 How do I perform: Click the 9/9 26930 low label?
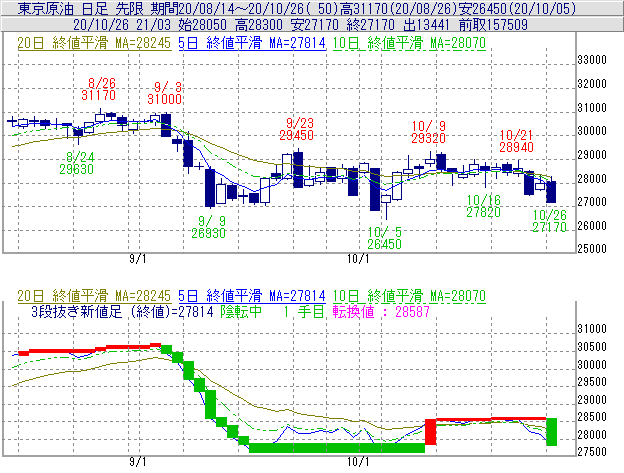(x=209, y=227)
